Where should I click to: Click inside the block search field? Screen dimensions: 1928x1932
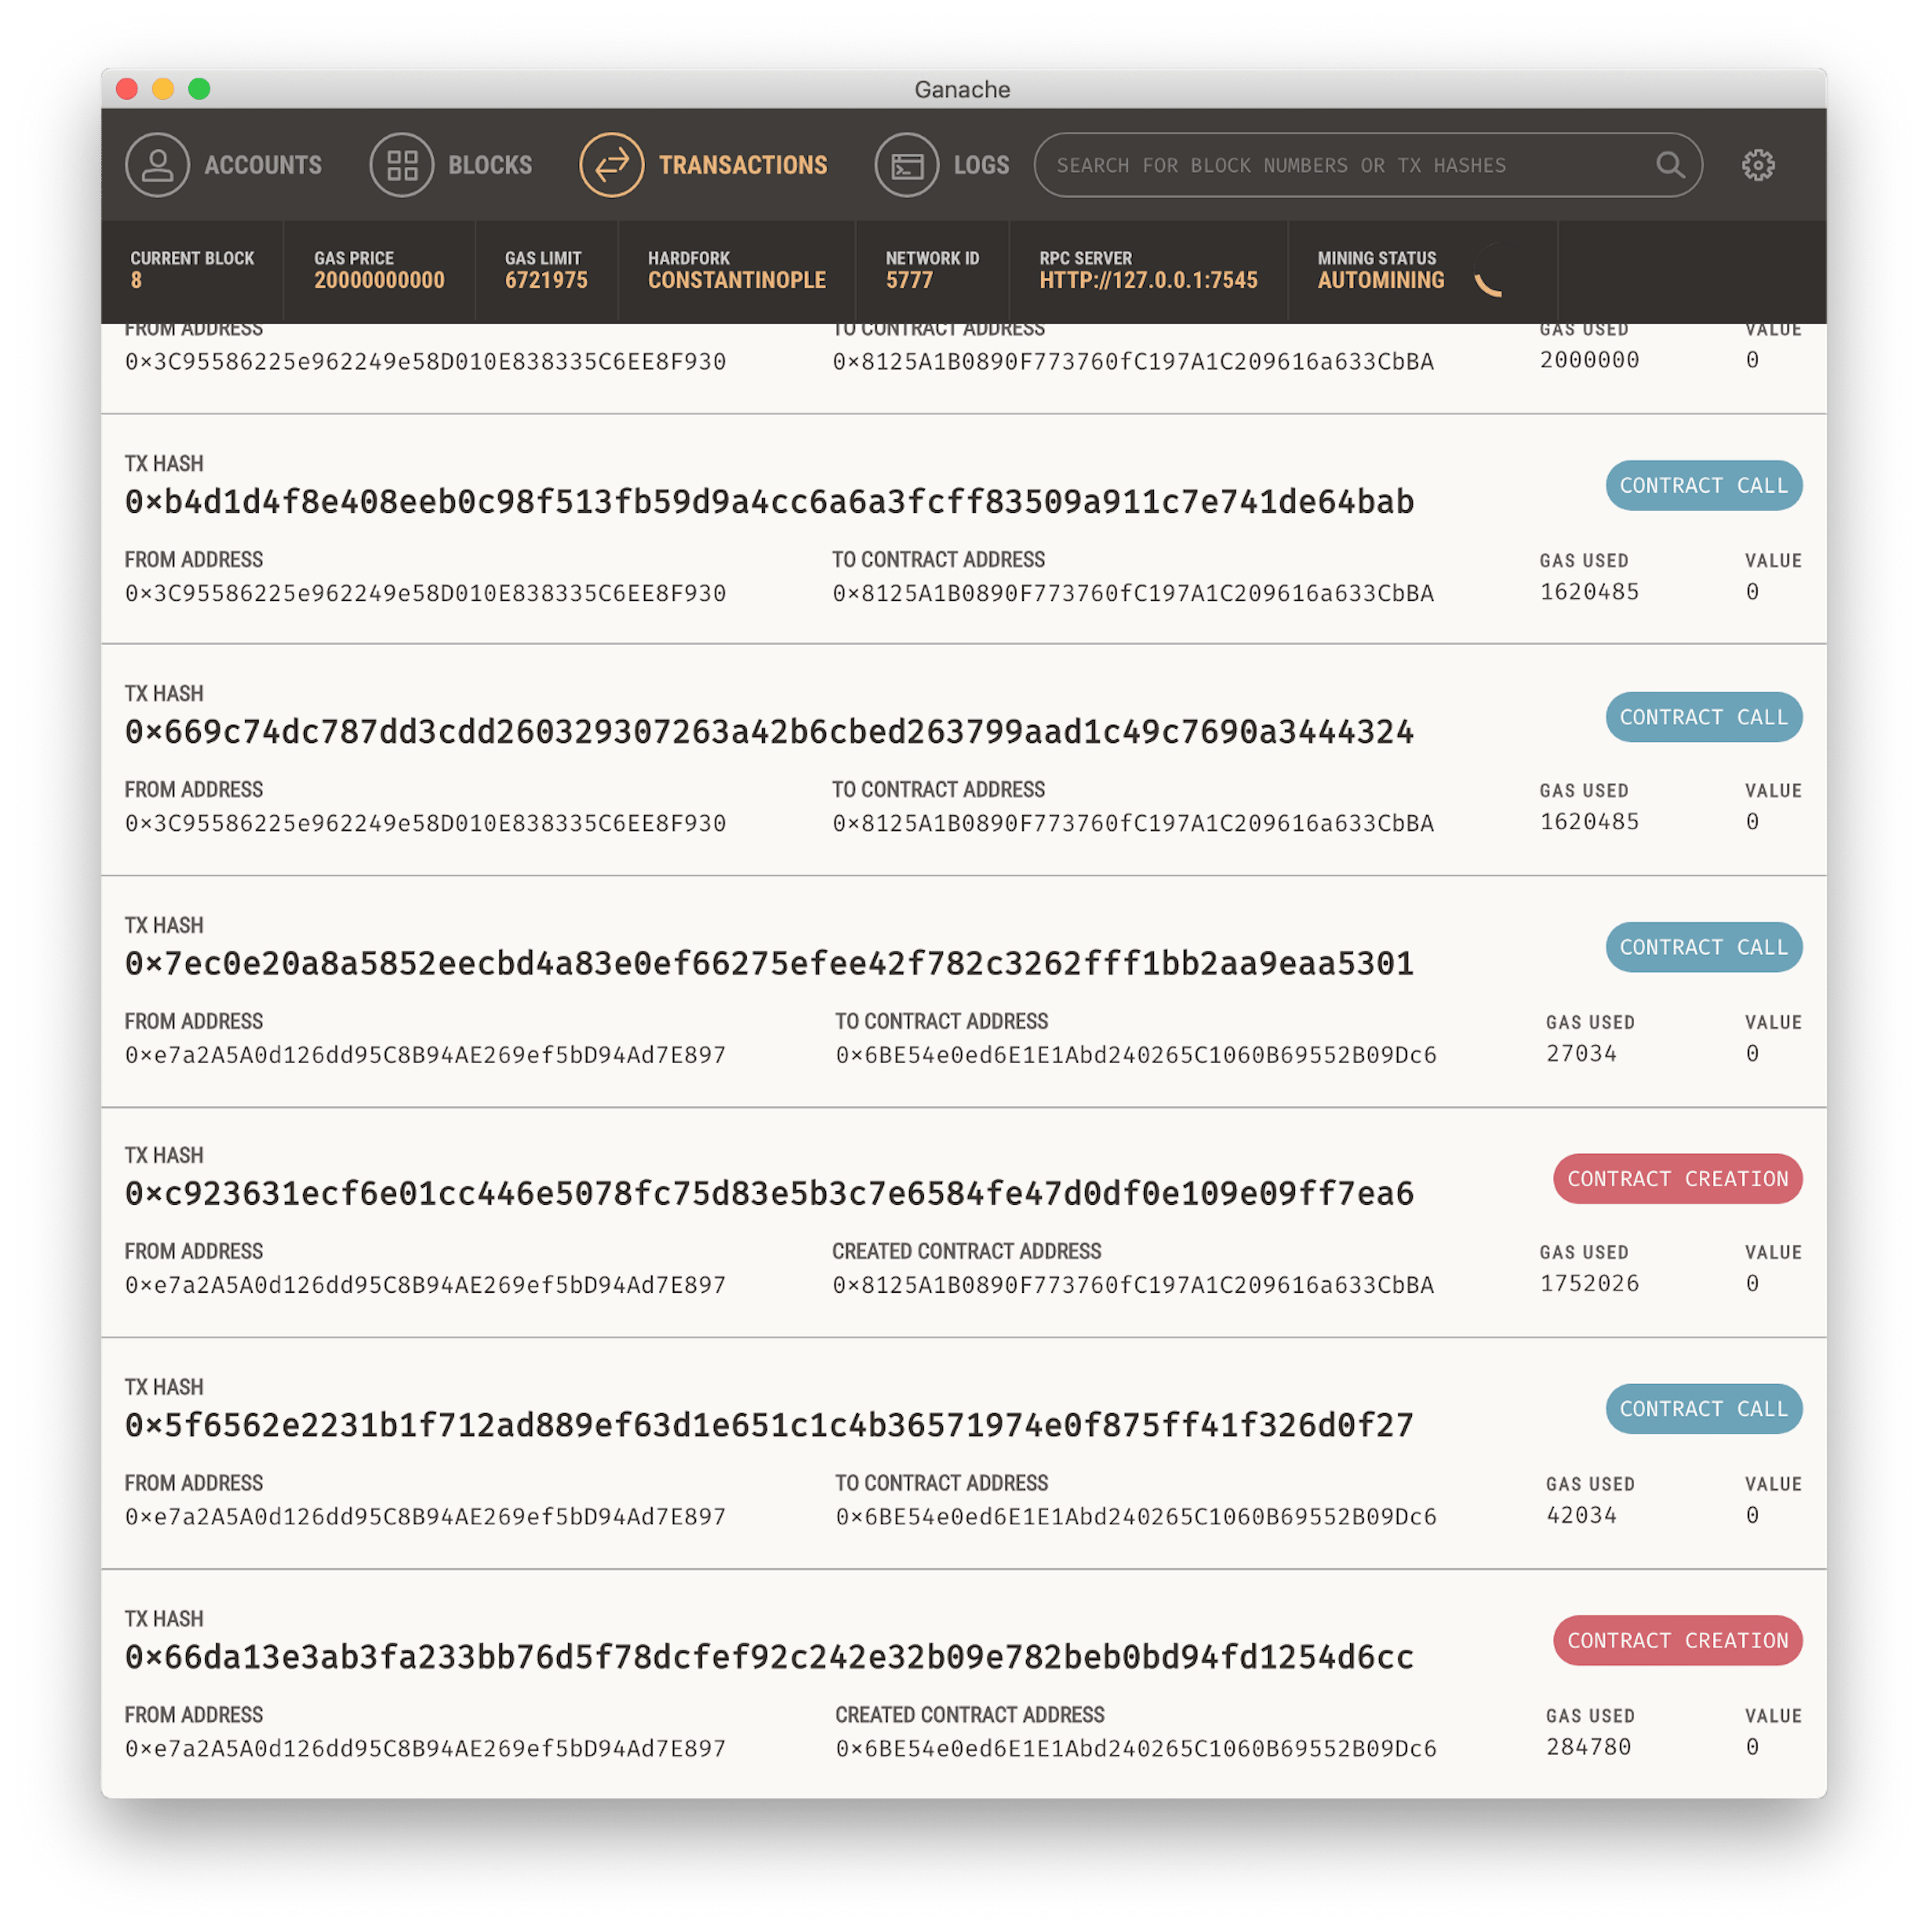(x=1300, y=165)
